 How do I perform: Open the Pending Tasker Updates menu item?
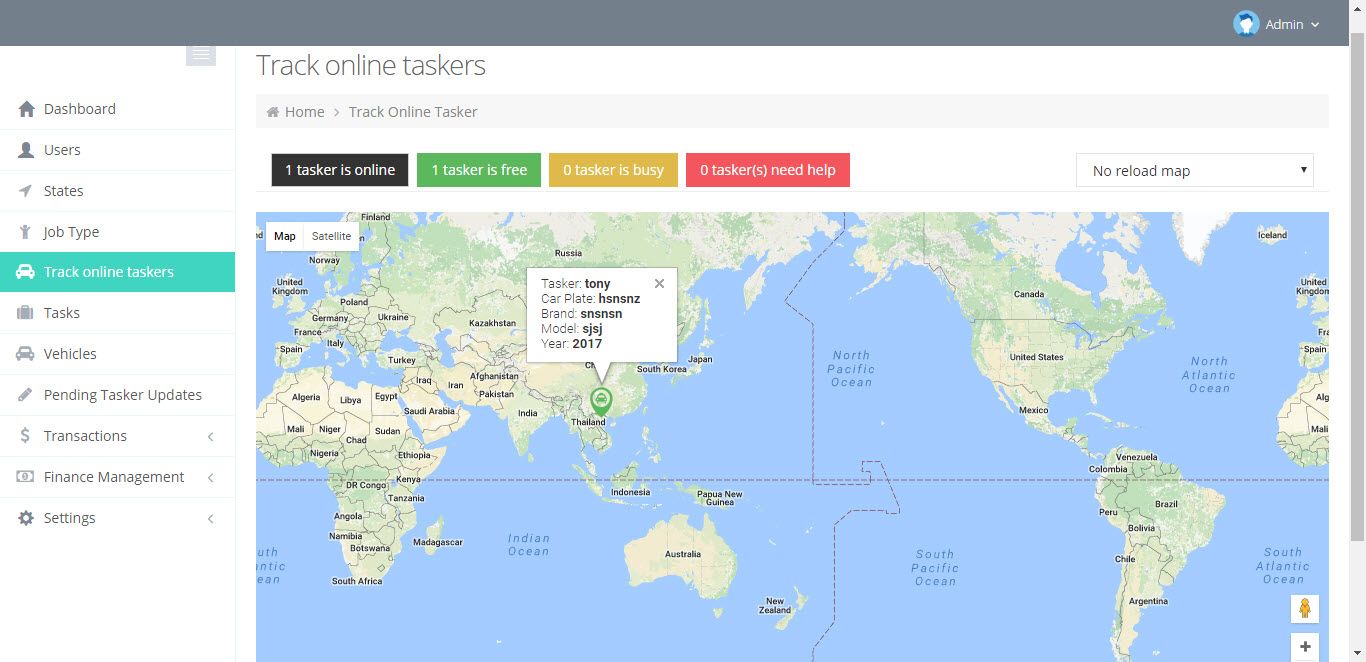click(x=117, y=395)
